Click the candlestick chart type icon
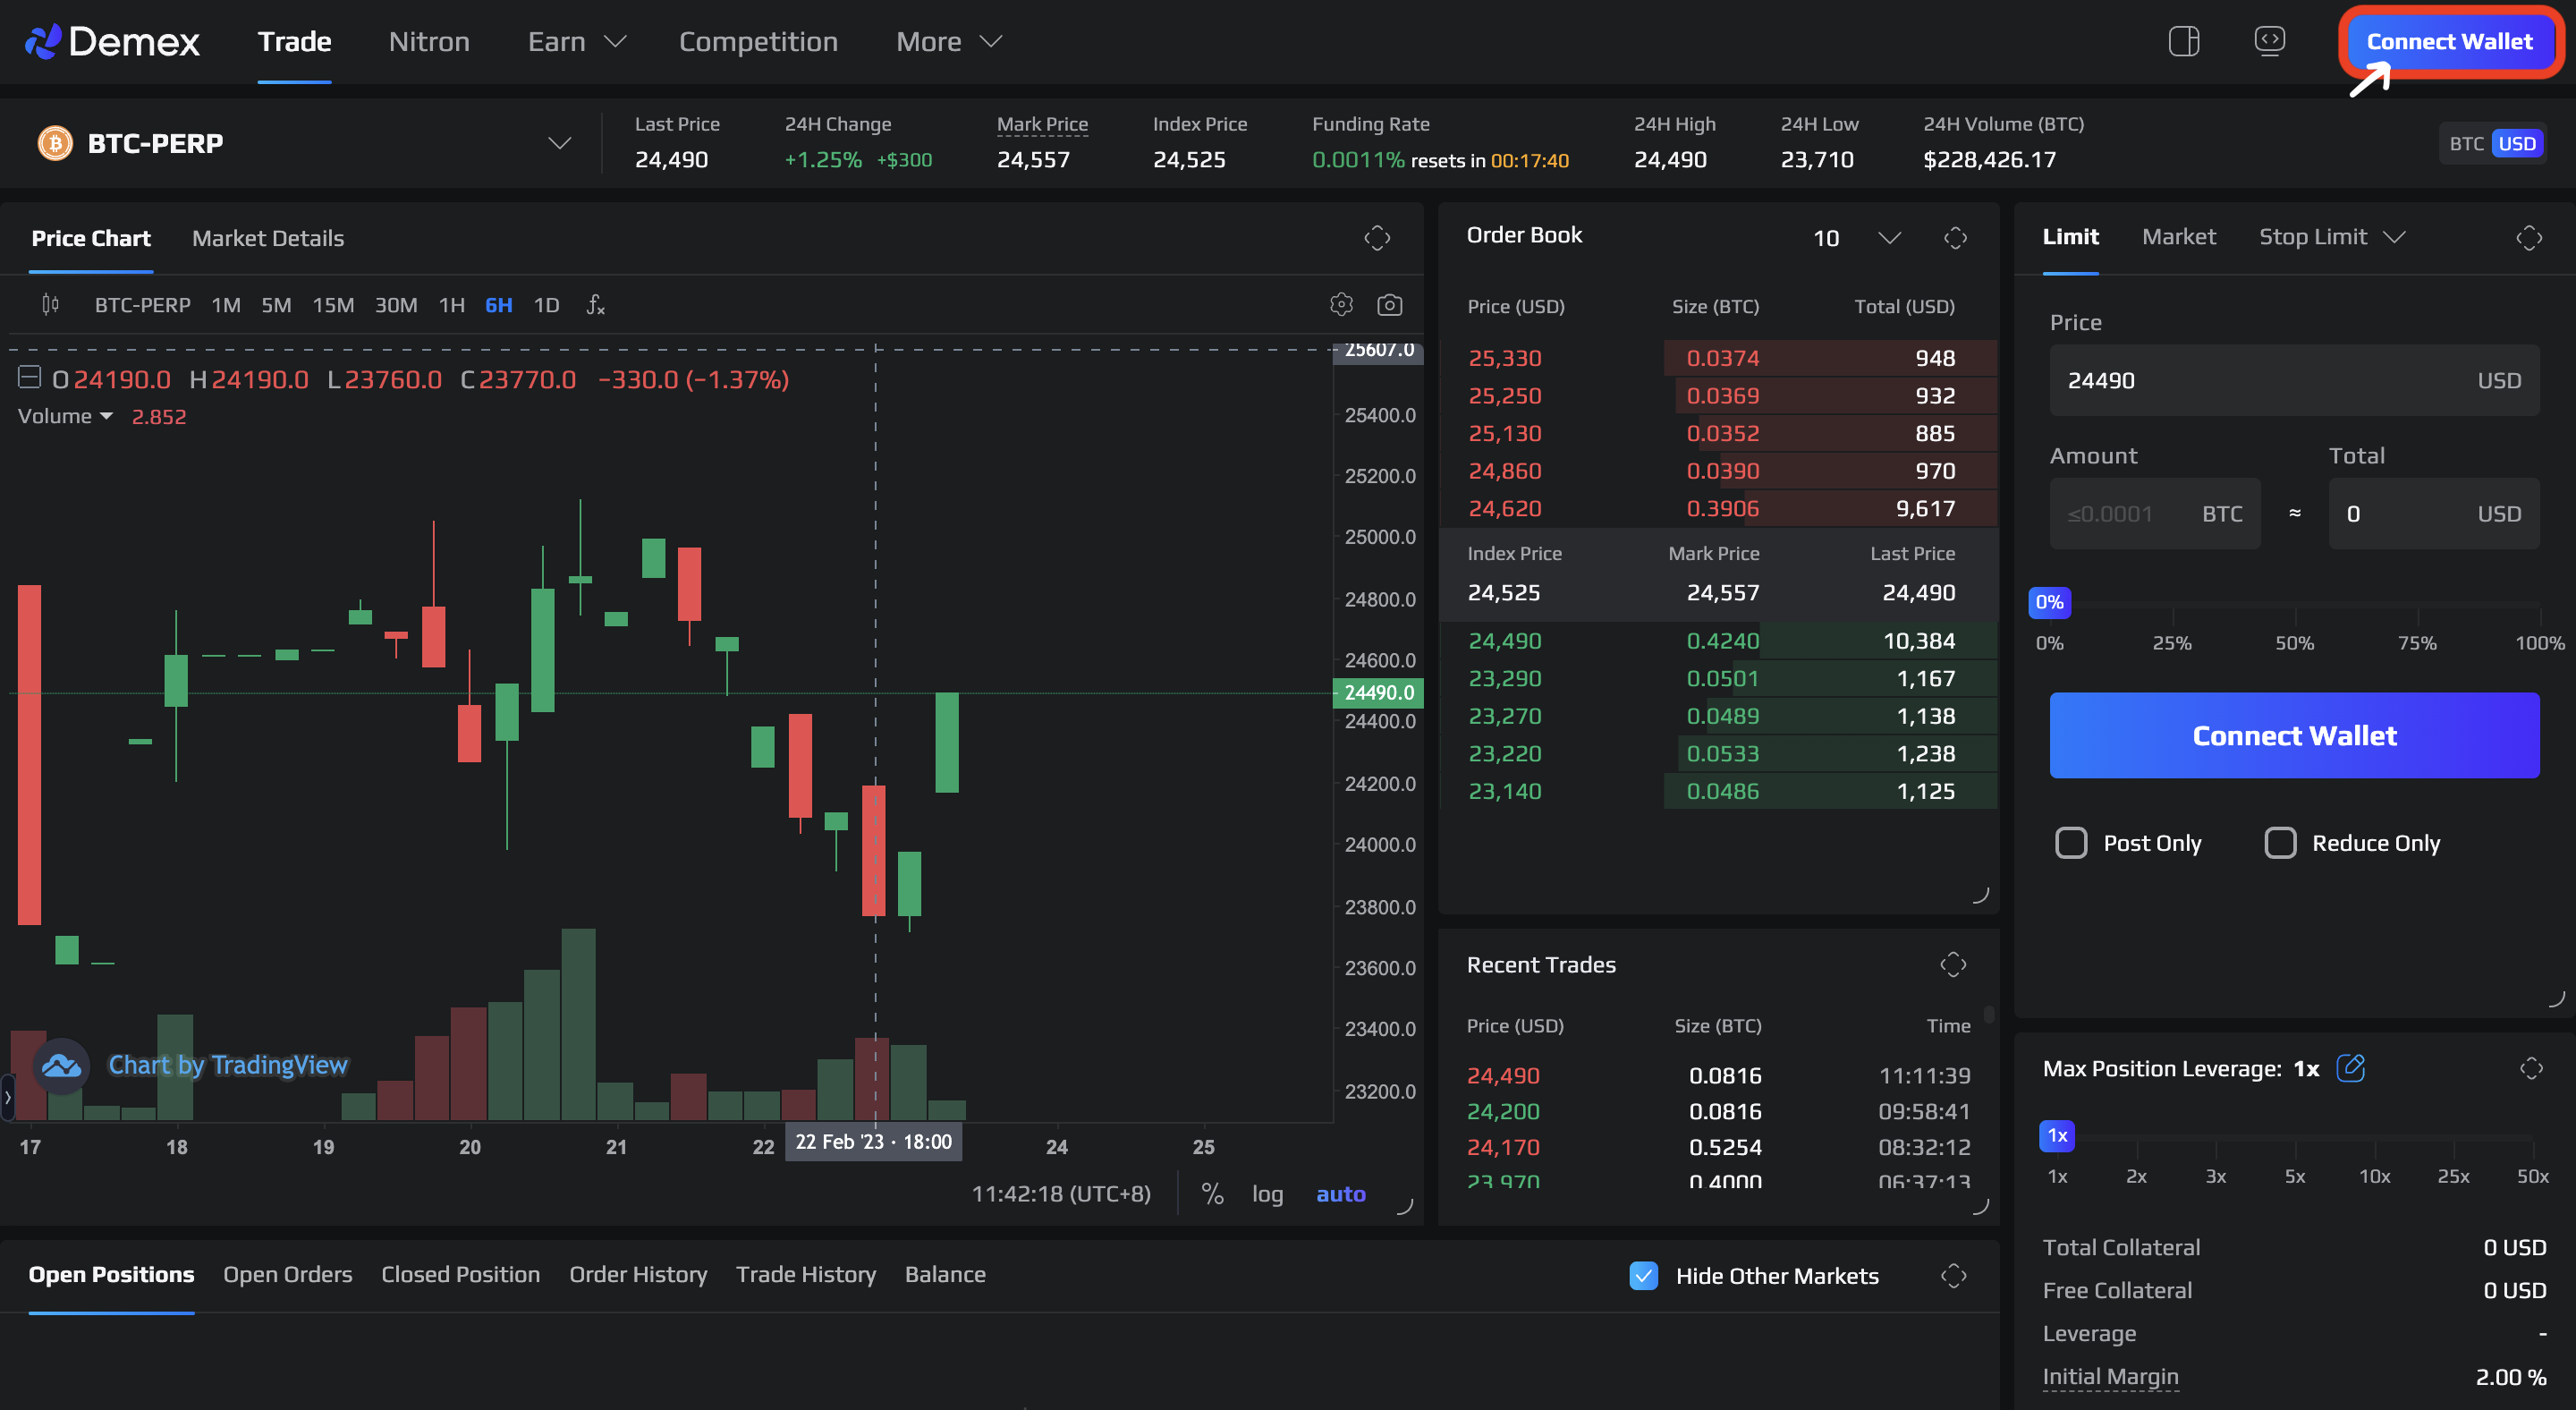Screen dimensions: 2576x1410 50,305
